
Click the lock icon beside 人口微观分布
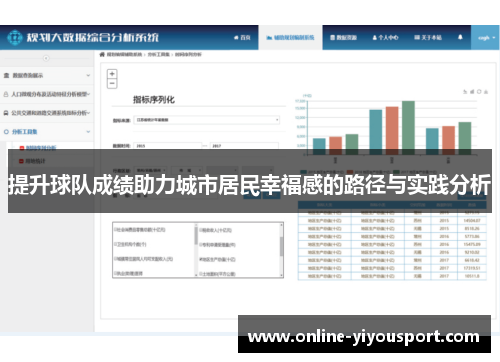pos(6,94)
